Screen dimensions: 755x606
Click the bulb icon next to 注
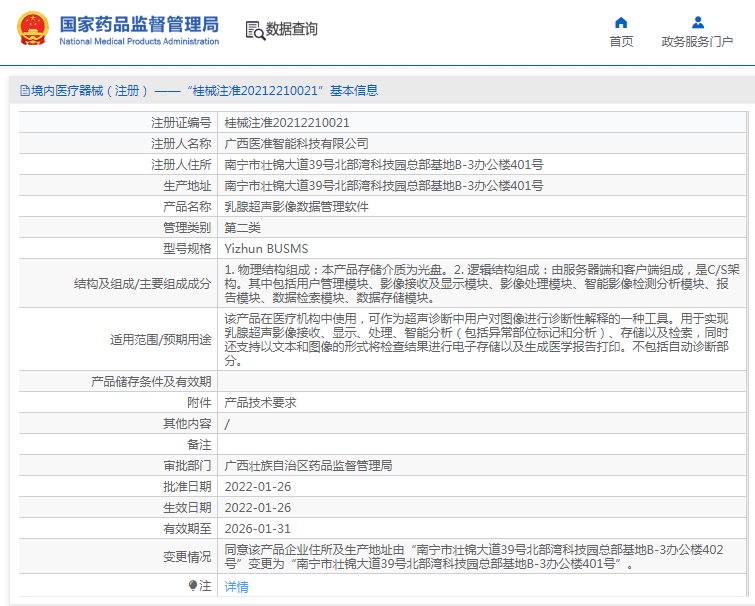pyautogui.click(x=193, y=585)
